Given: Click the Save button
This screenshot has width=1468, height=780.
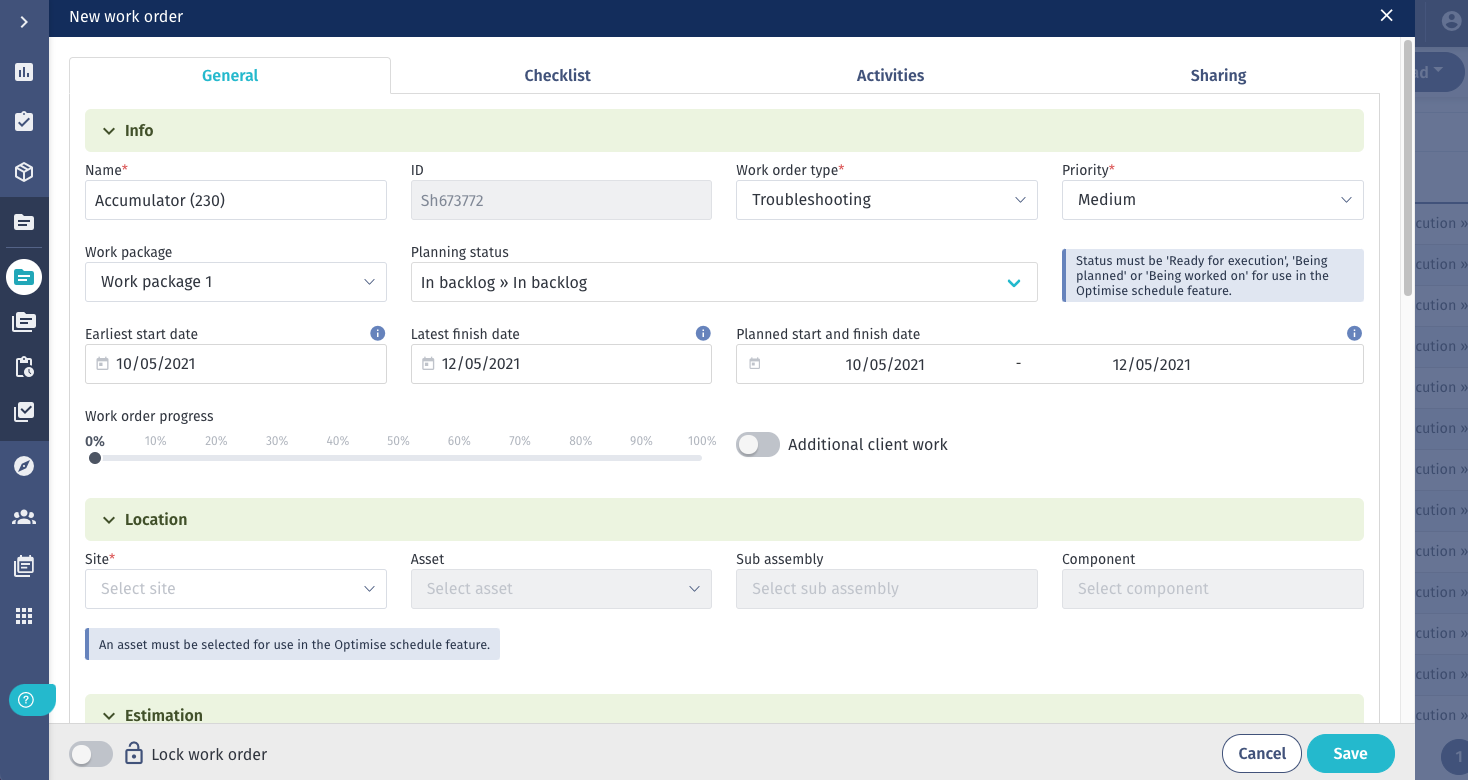Looking at the screenshot, I should pos(1350,754).
